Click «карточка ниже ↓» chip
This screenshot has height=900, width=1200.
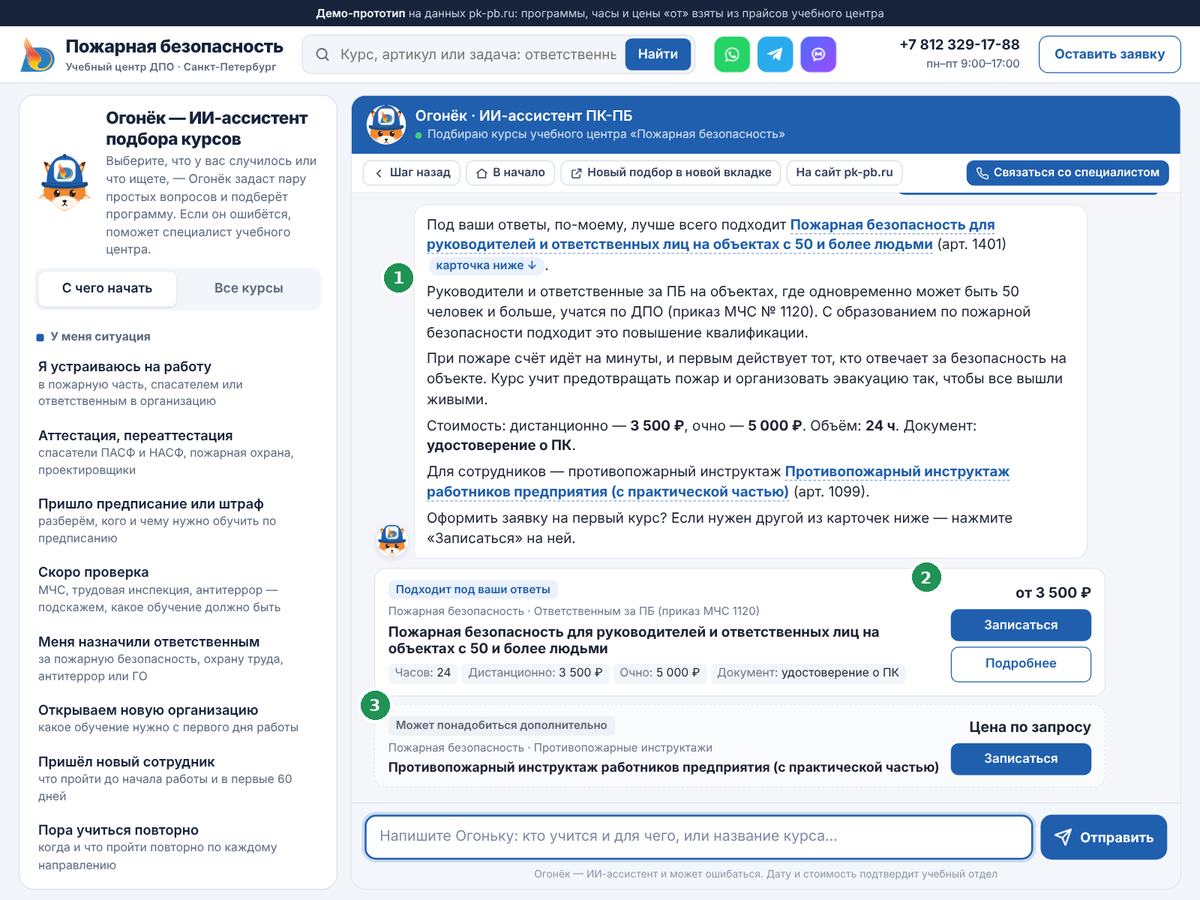pyautogui.click(x=488, y=266)
